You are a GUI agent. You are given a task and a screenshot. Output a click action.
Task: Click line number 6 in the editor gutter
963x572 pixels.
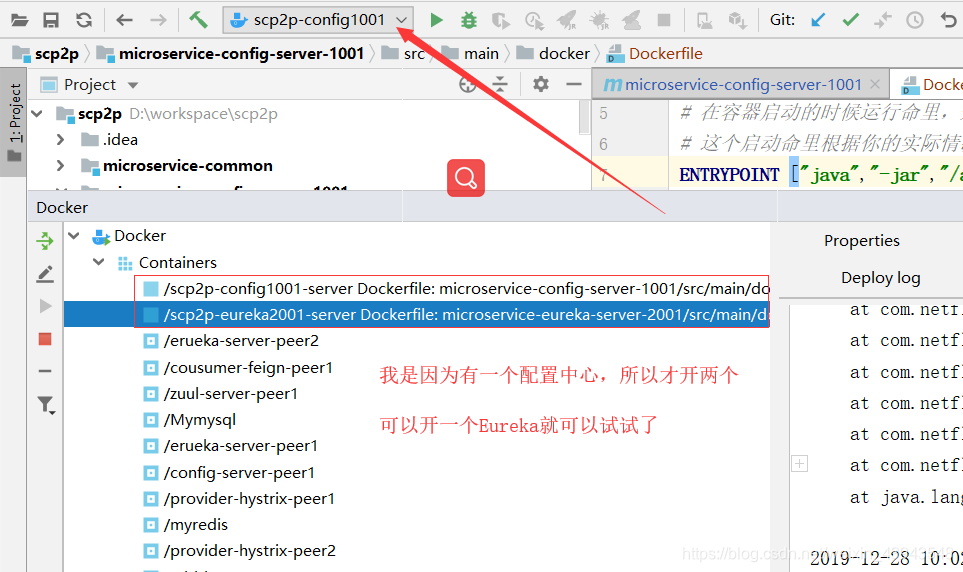coord(604,144)
